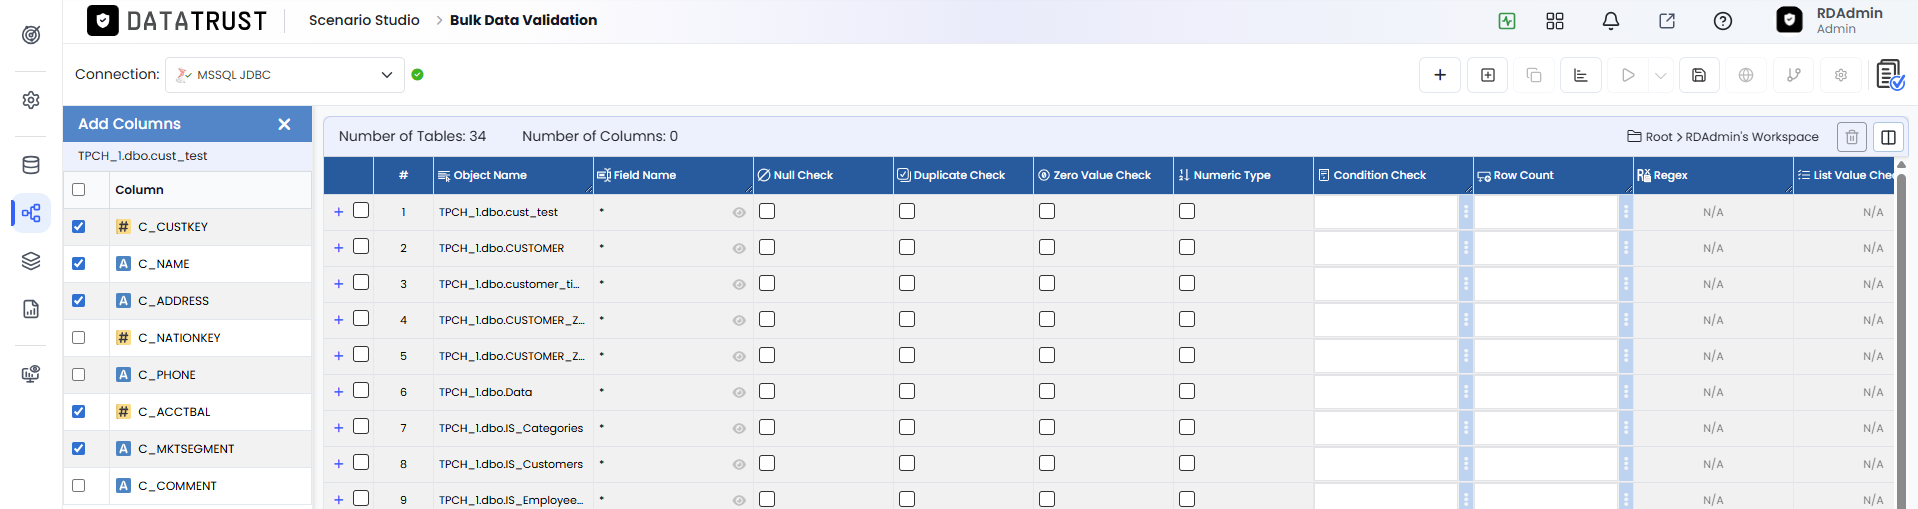Expand row 6 TPCH_1.dbo.Data with plus
Screen dimensions: 1918x509
339,392
